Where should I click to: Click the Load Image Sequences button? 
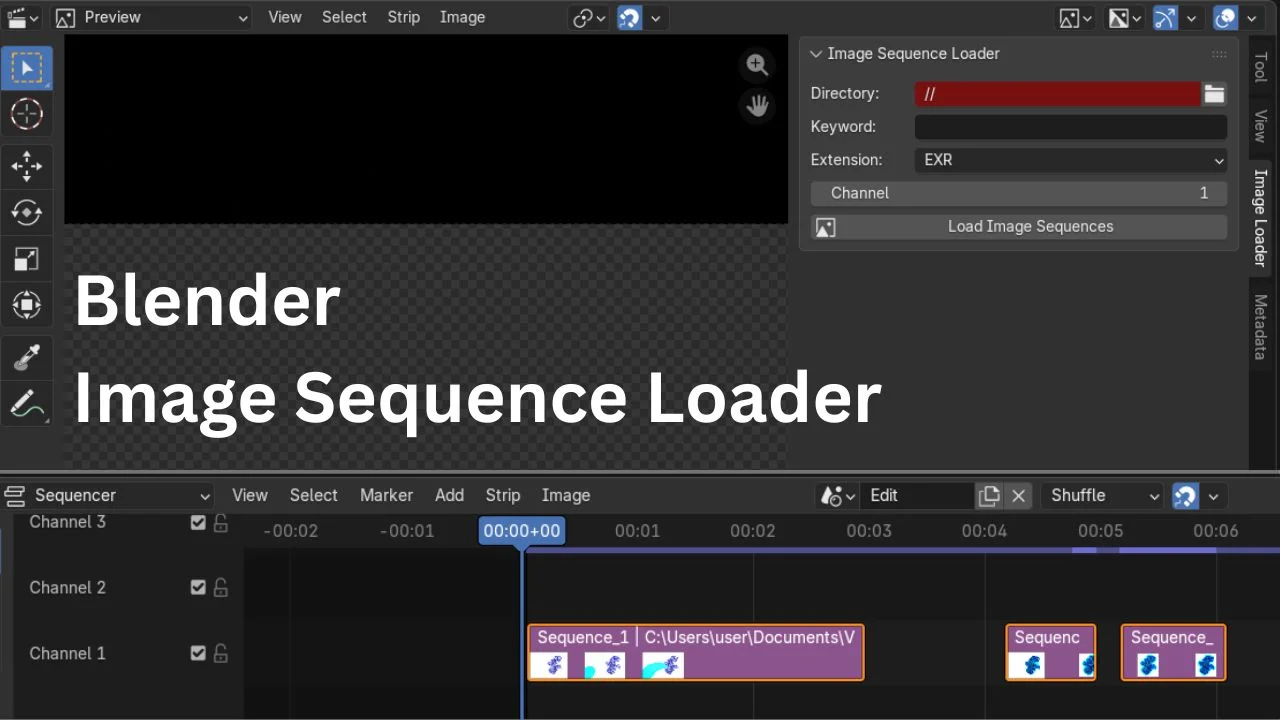1019,227
